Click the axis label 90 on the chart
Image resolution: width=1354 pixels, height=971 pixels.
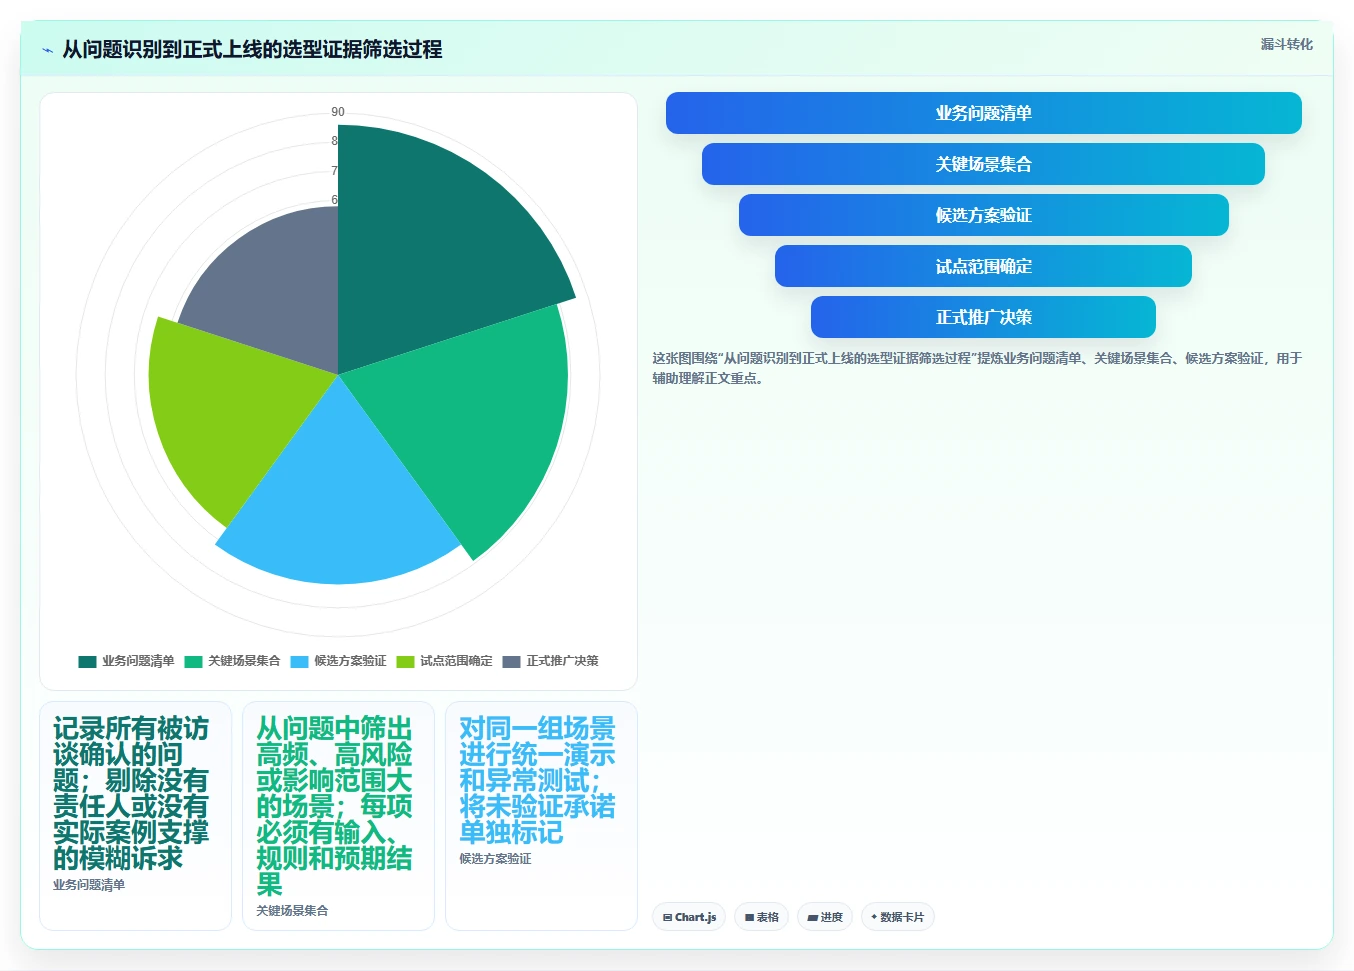coord(338,112)
